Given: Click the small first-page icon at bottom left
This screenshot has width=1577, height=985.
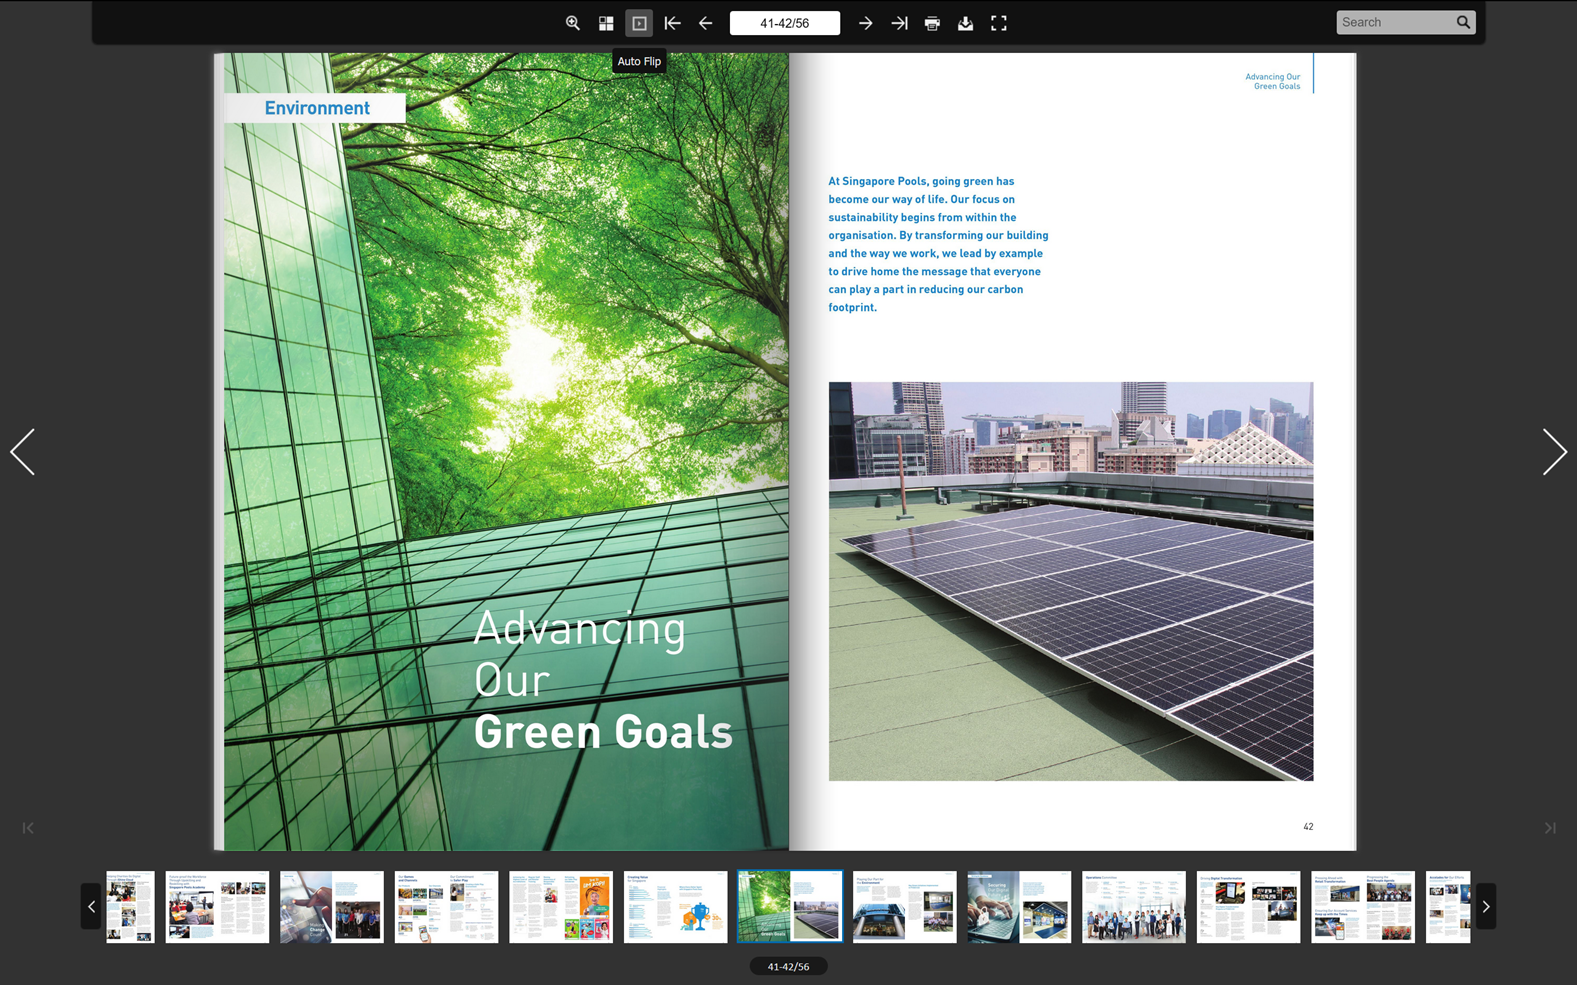Looking at the screenshot, I should point(28,828).
